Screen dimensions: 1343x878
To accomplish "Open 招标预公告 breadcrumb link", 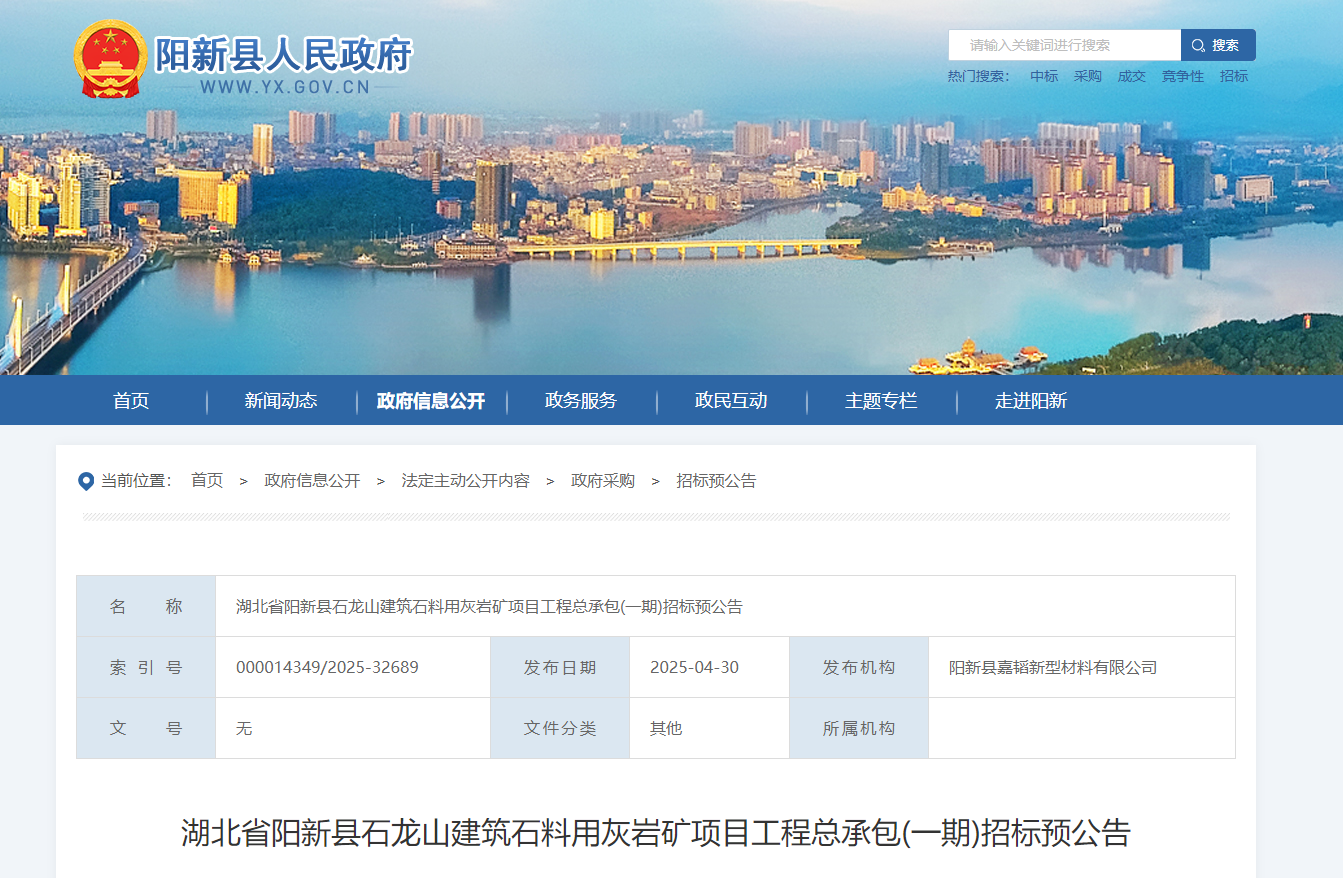I will click(716, 481).
